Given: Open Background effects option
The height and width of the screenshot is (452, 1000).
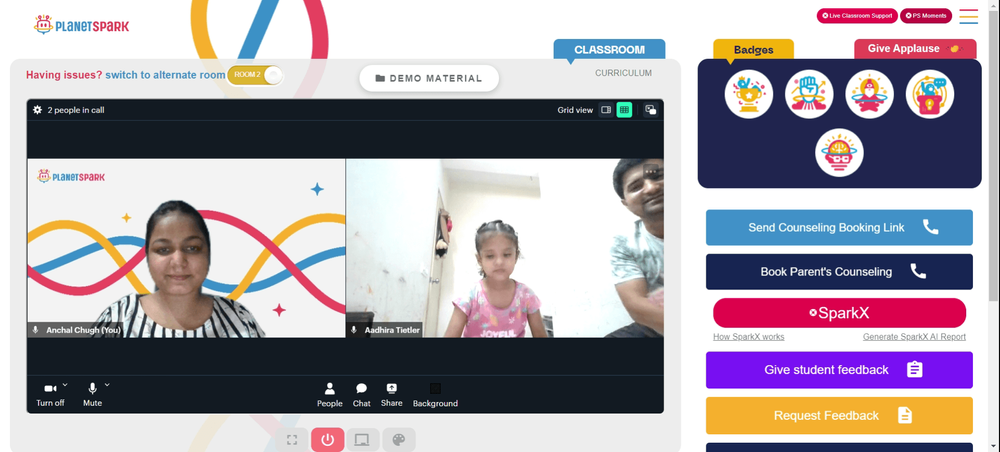Looking at the screenshot, I should (435, 395).
